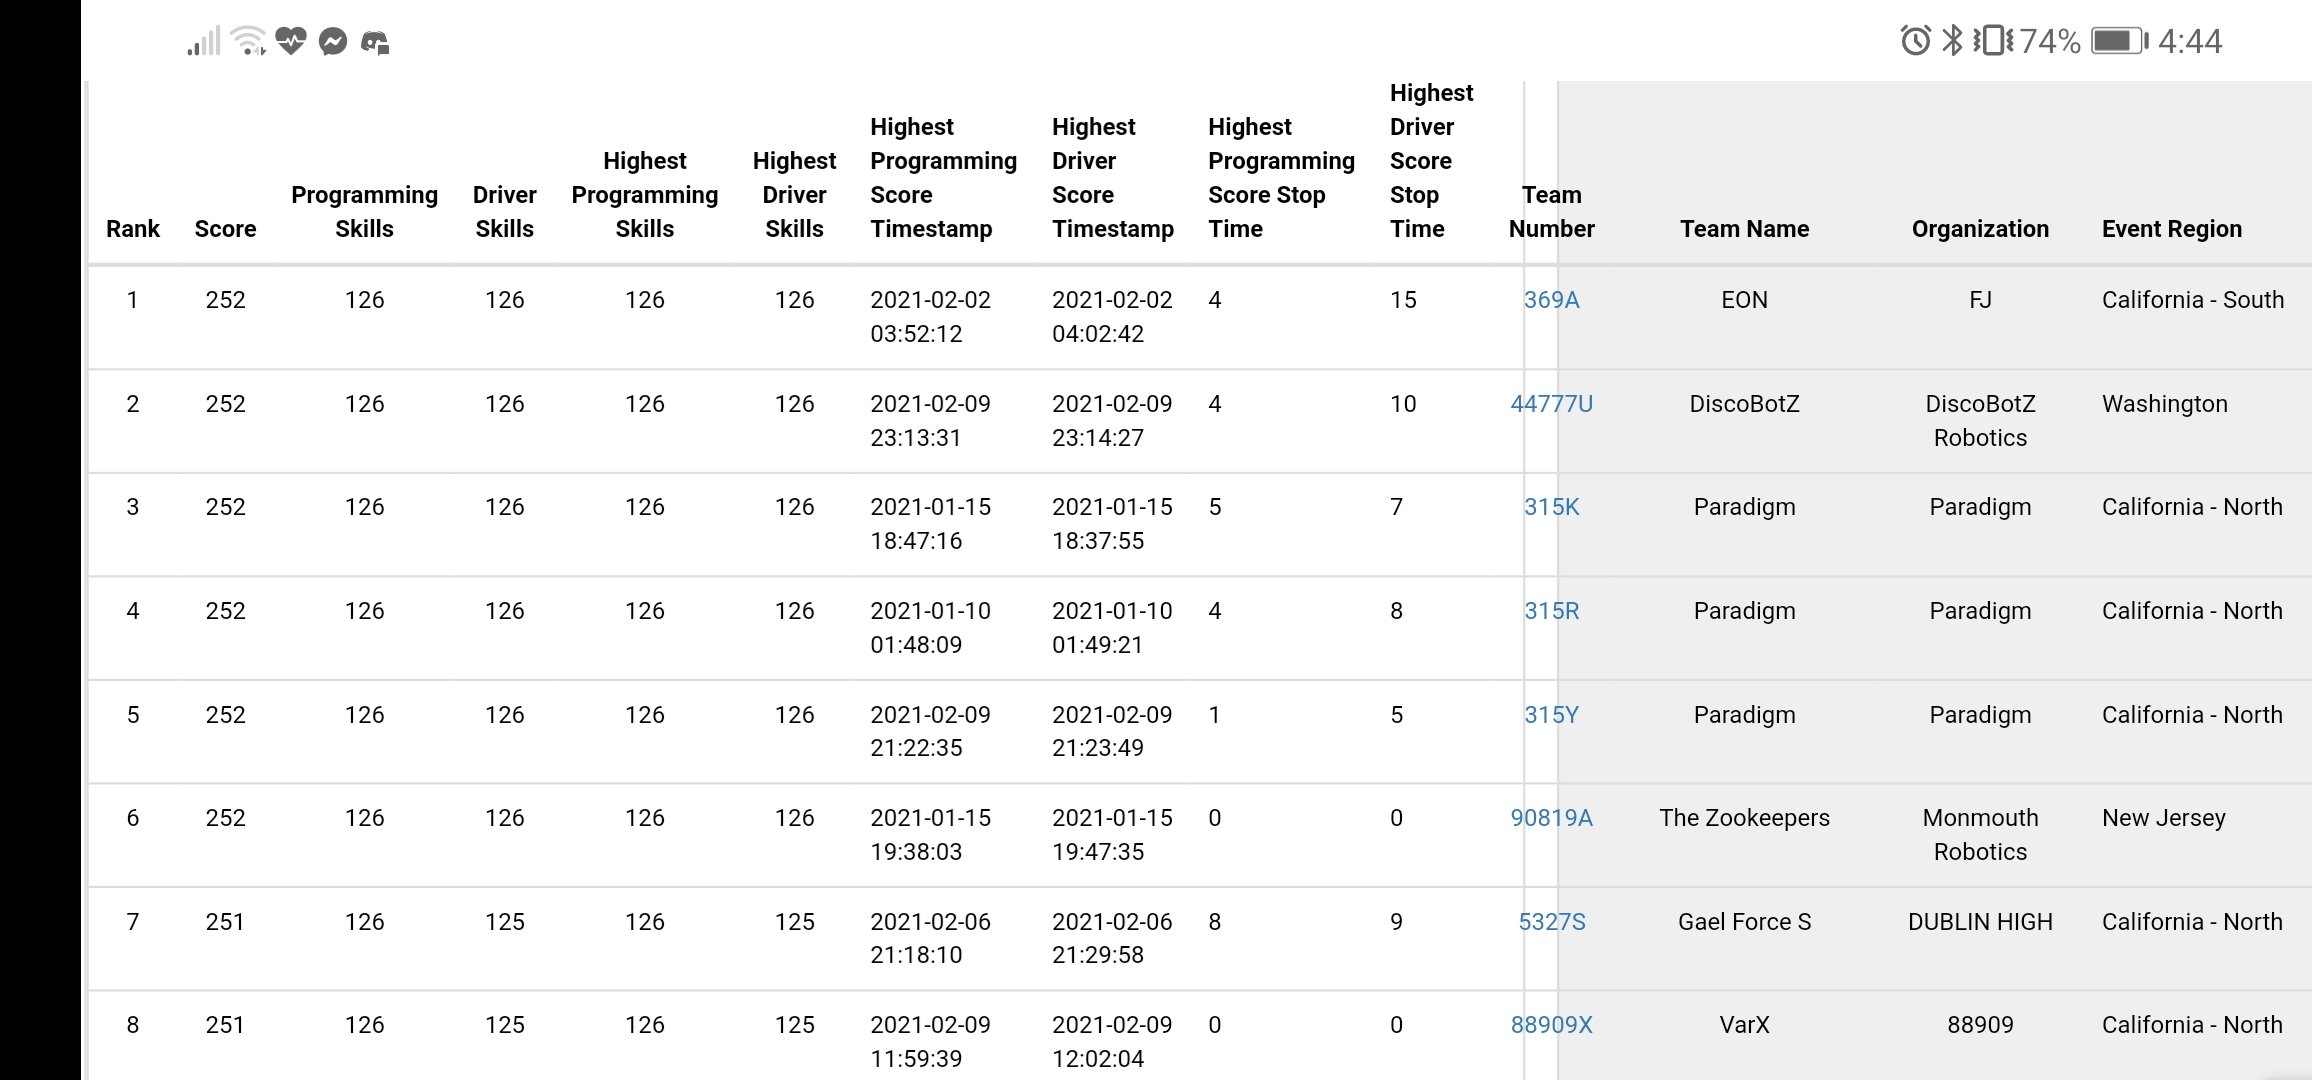Screen dimensions: 2312x1080
Task: Tap the battery indicator icon
Action: click(2119, 41)
